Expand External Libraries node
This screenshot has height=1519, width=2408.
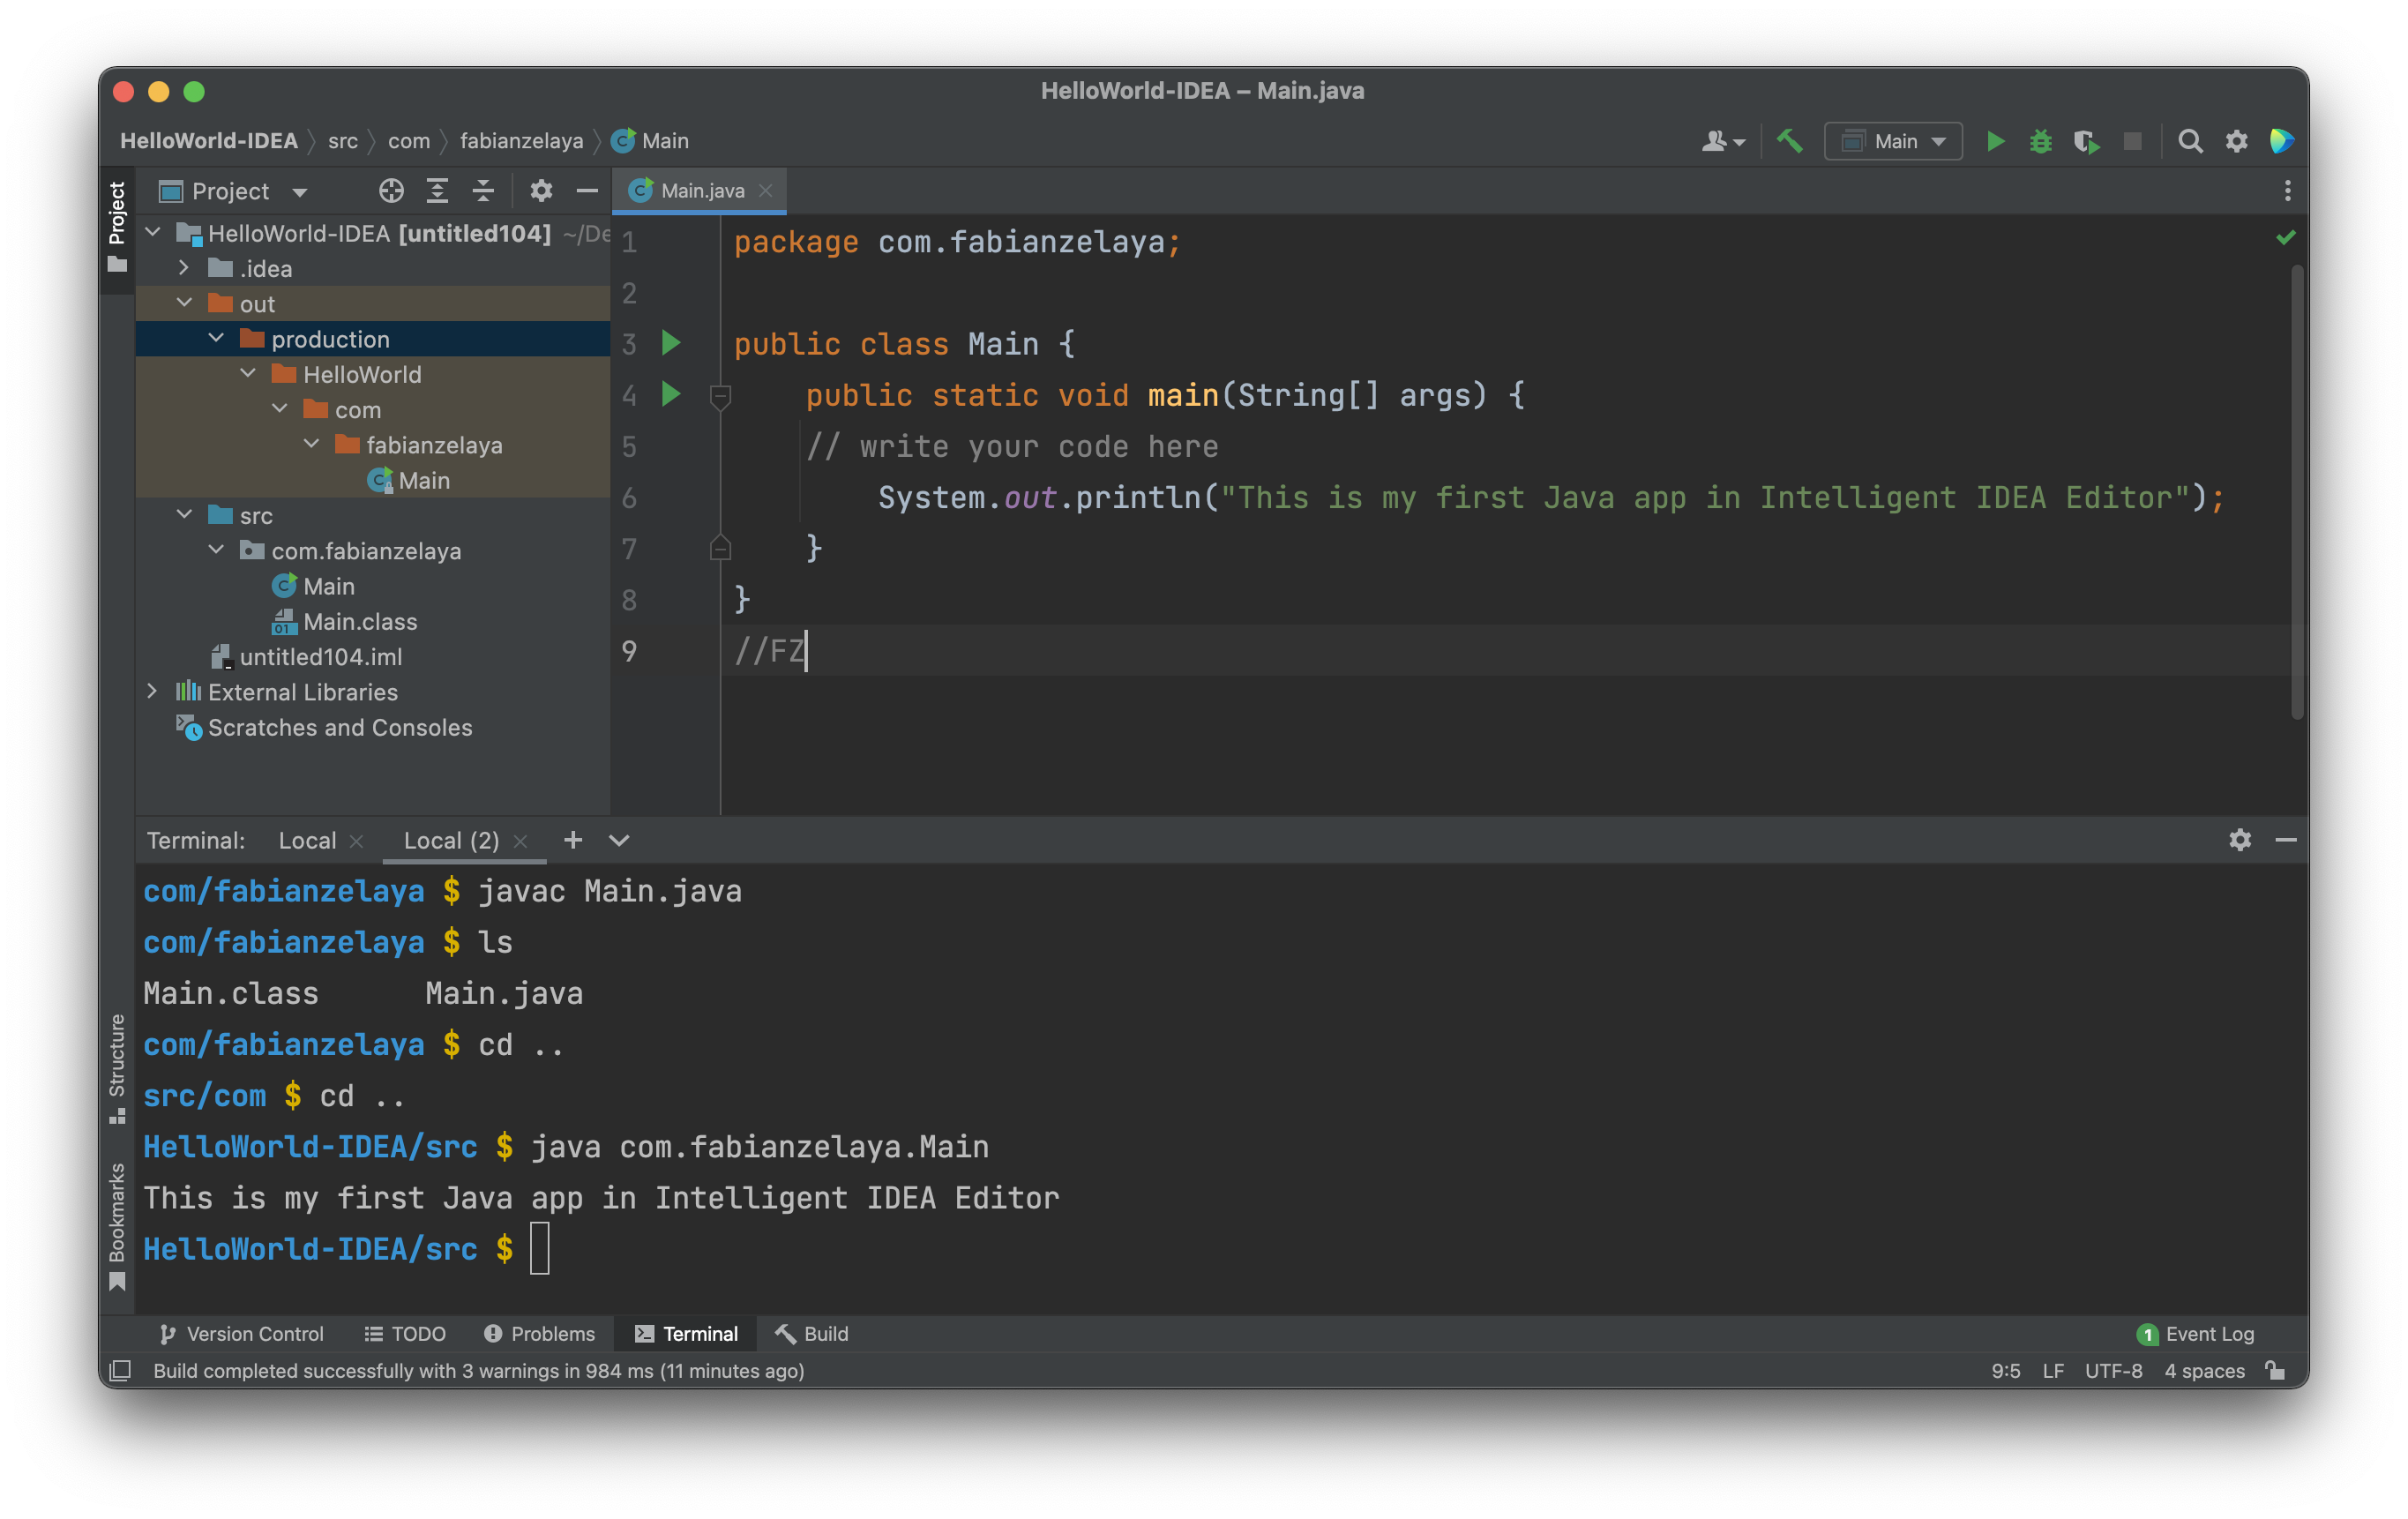click(152, 691)
